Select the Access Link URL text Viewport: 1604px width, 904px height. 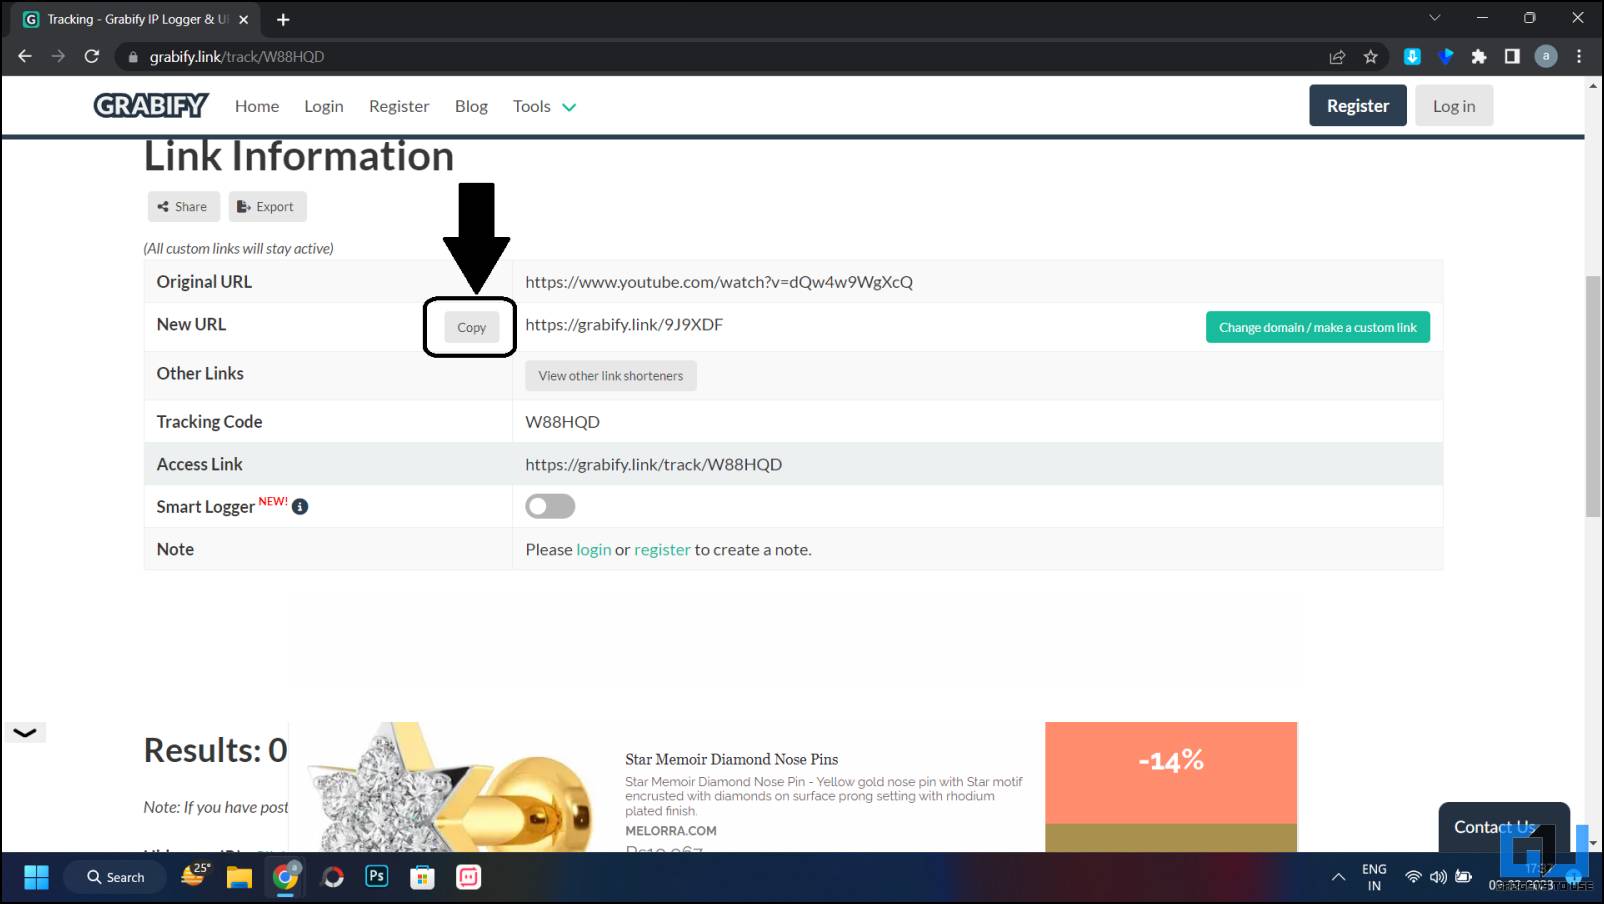pyautogui.click(x=654, y=464)
